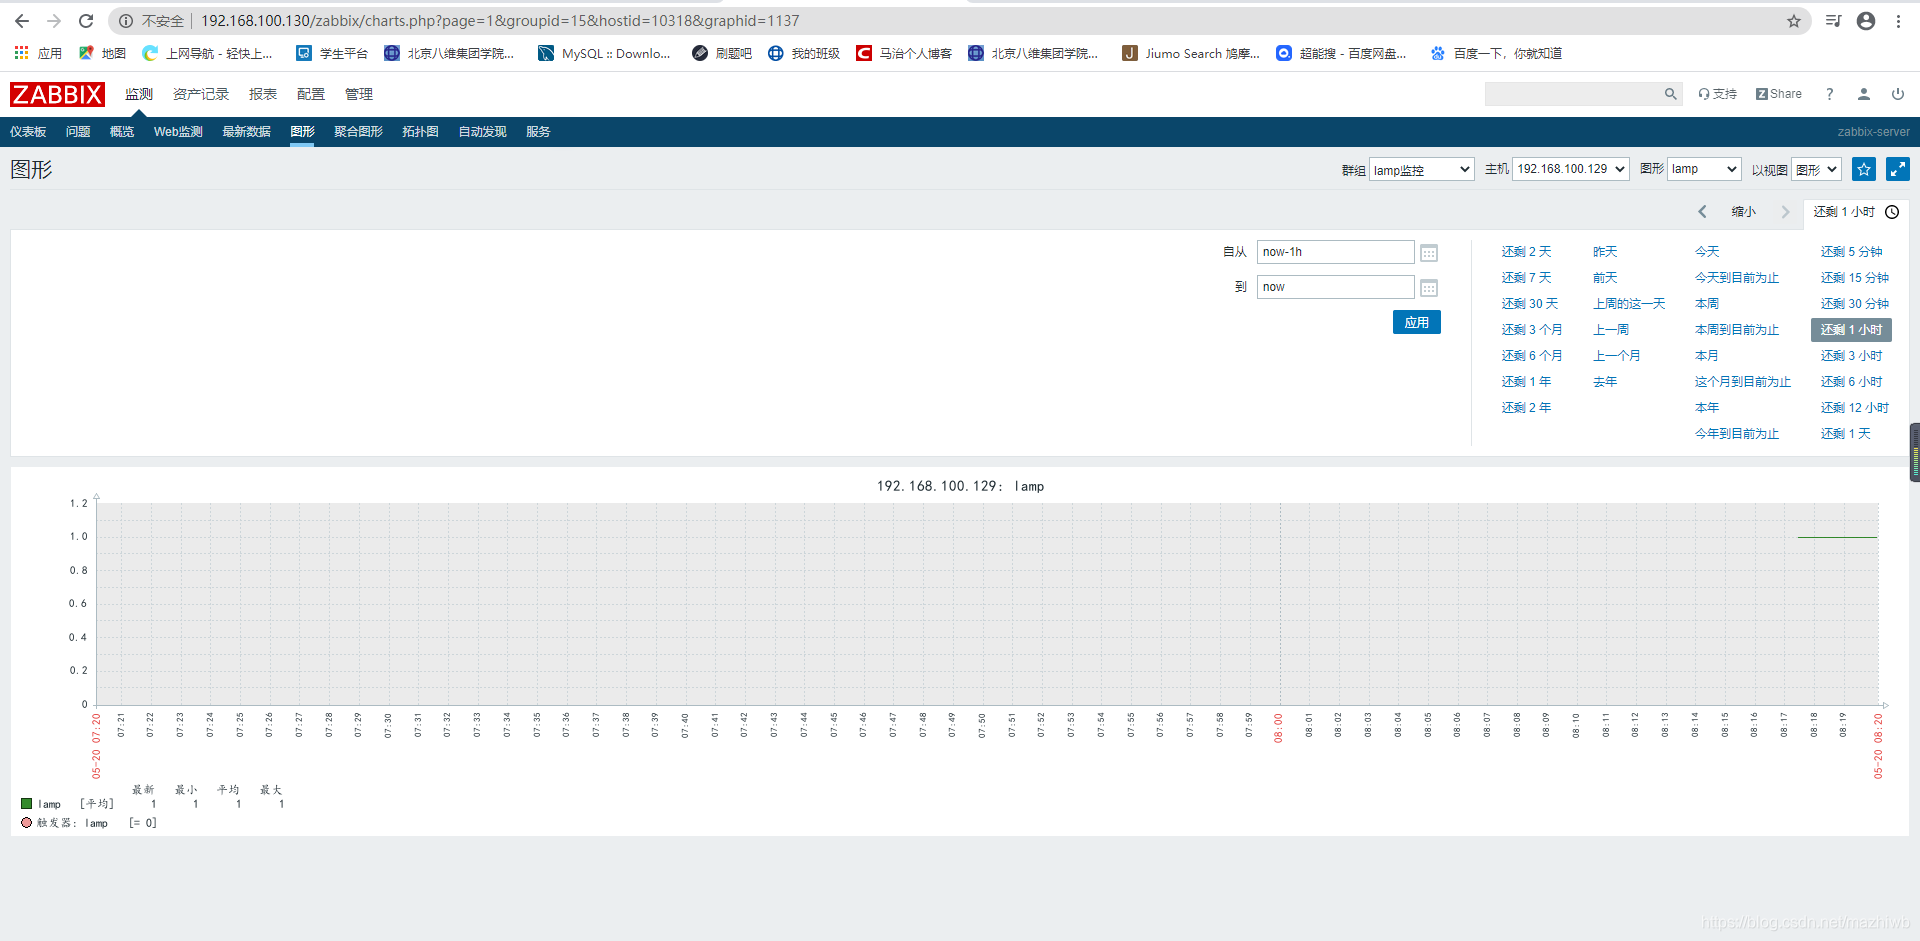The image size is (1920, 941).
Task: Open the 管理 main menu
Action: (x=359, y=94)
